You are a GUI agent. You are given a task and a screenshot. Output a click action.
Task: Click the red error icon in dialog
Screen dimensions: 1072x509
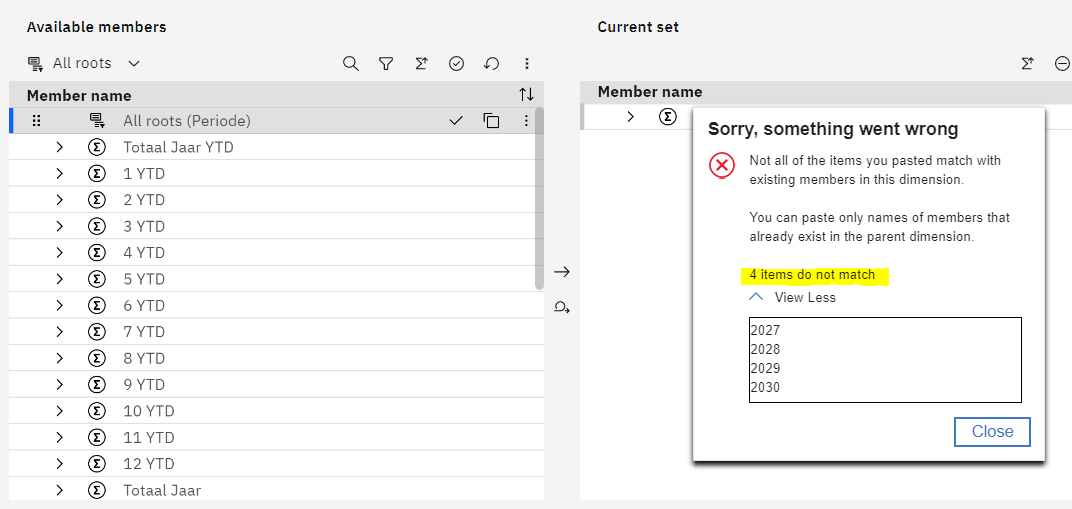722,166
